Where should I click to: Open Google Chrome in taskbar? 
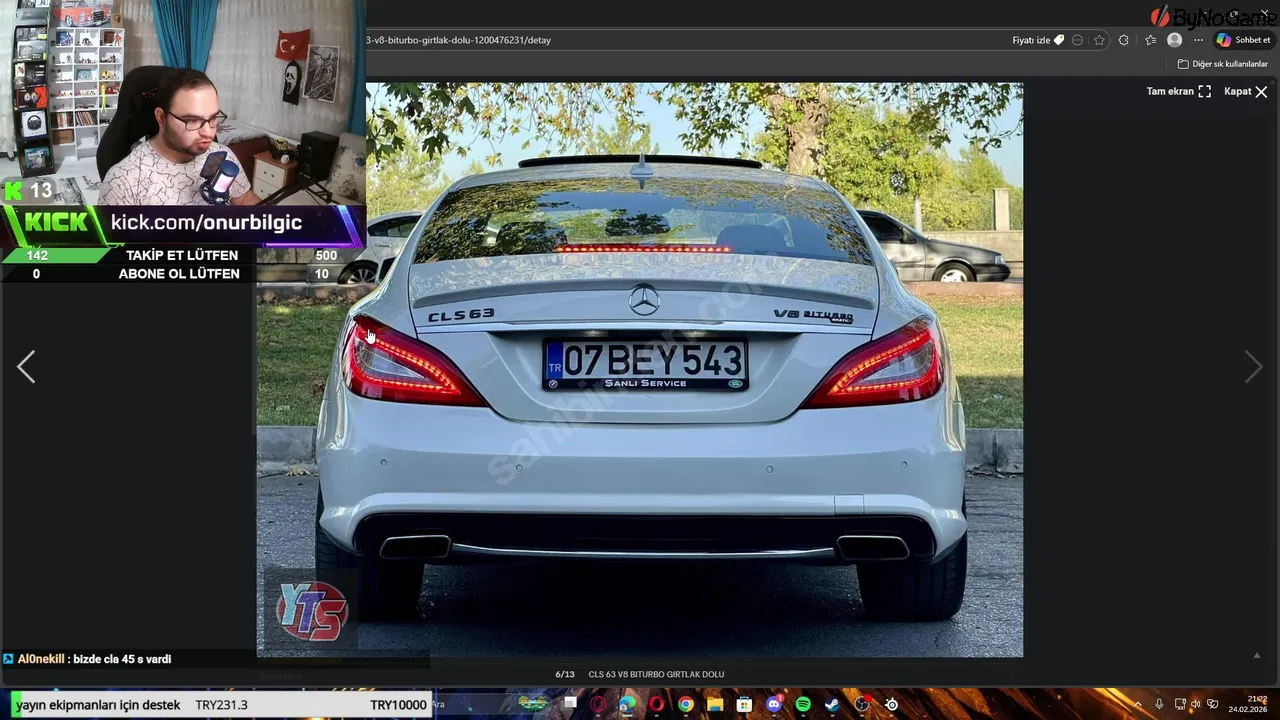point(686,704)
